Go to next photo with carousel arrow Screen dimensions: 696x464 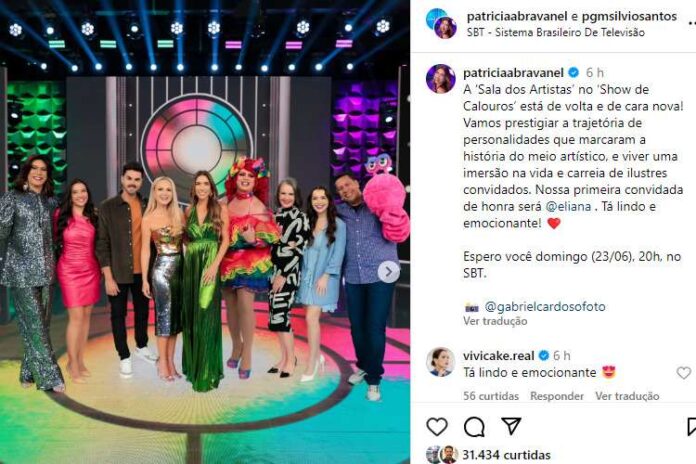point(388,272)
